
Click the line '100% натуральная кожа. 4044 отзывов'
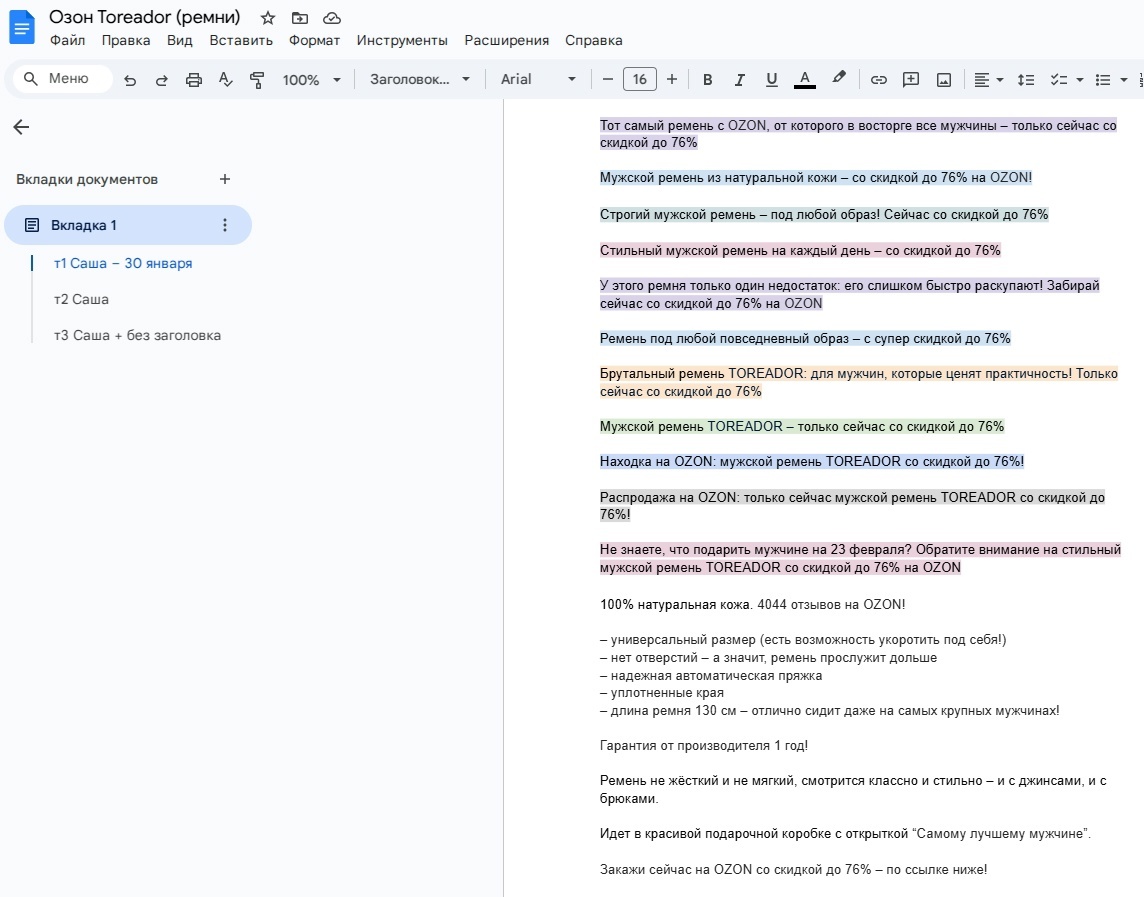tap(752, 604)
